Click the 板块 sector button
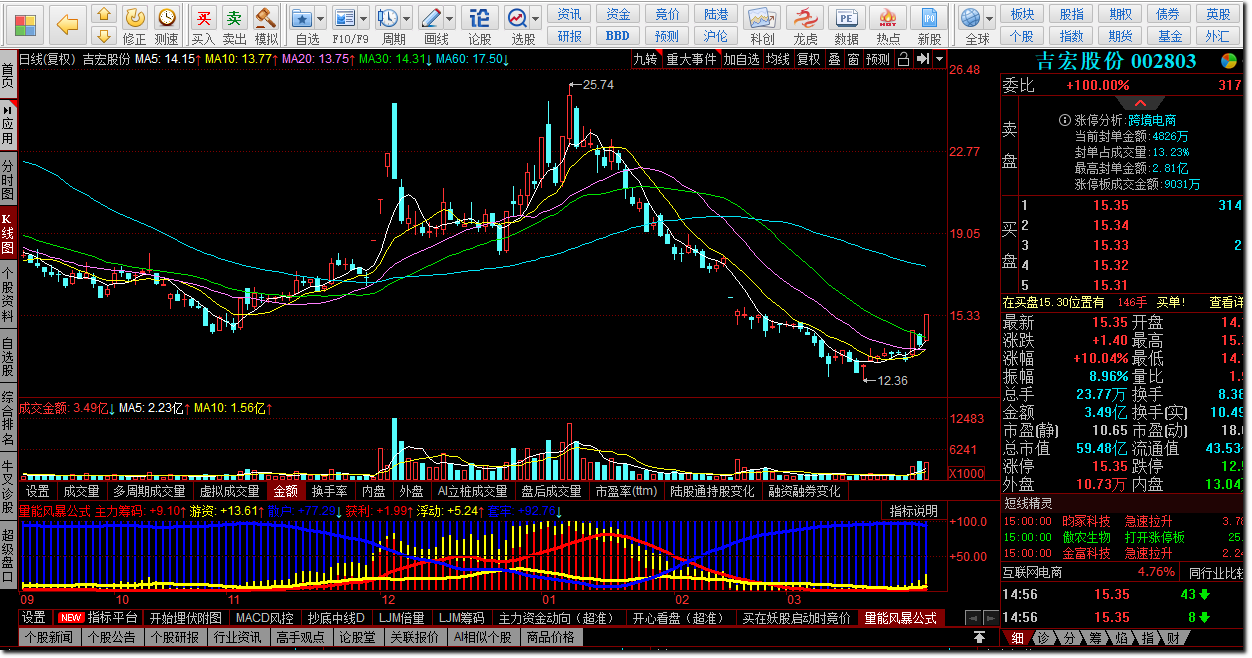The width and height of the screenshot is (1252, 658). [1023, 14]
